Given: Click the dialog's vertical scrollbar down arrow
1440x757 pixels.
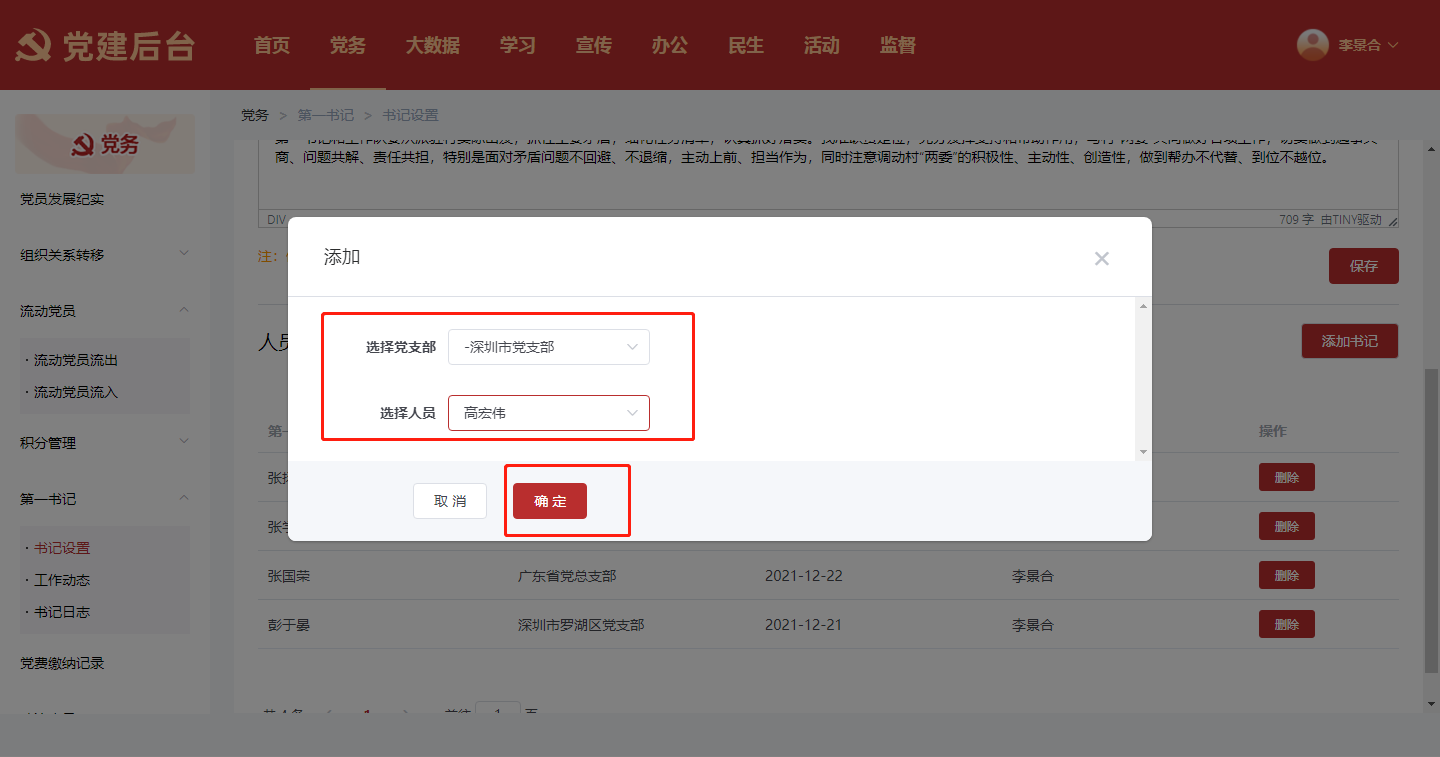Looking at the screenshot, I should tap(1144, 452).
